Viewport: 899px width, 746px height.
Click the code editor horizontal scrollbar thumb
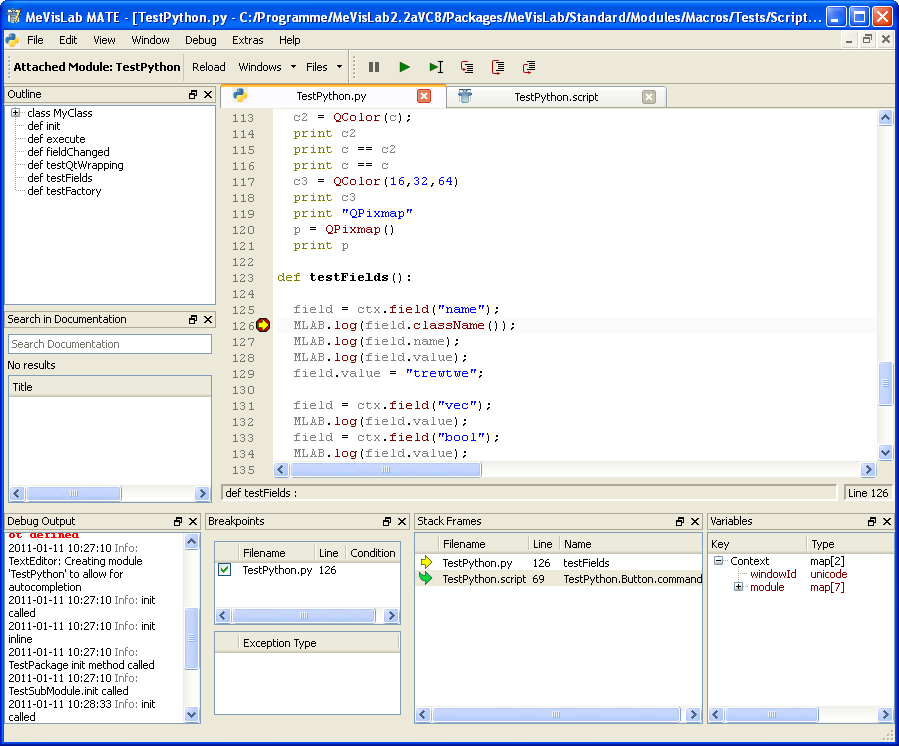pyautogui.click(x=386, y=470)
